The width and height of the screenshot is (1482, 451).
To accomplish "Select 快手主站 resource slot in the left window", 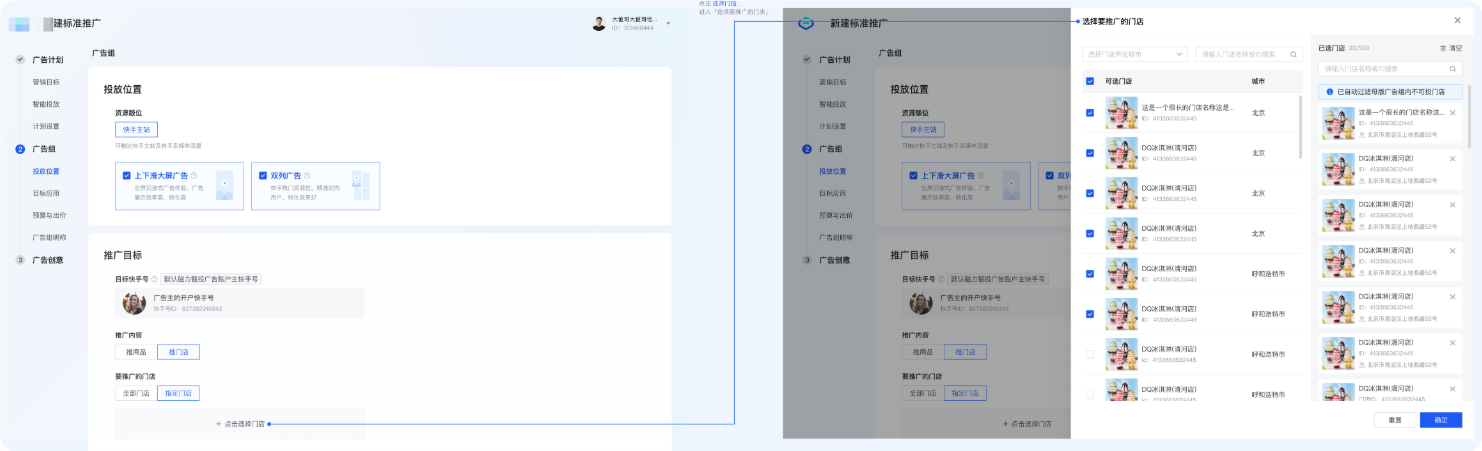I will pyautogui.click(x=136, y=129).
